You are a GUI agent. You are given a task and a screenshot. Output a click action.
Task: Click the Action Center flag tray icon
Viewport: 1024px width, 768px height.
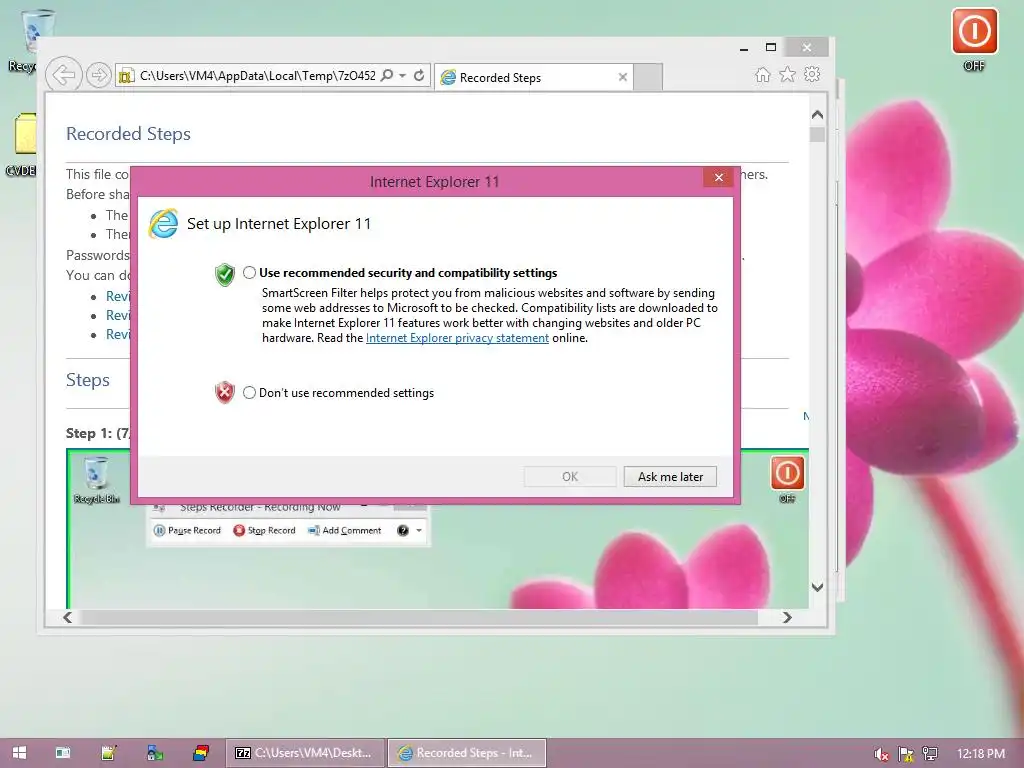point(906,754)
